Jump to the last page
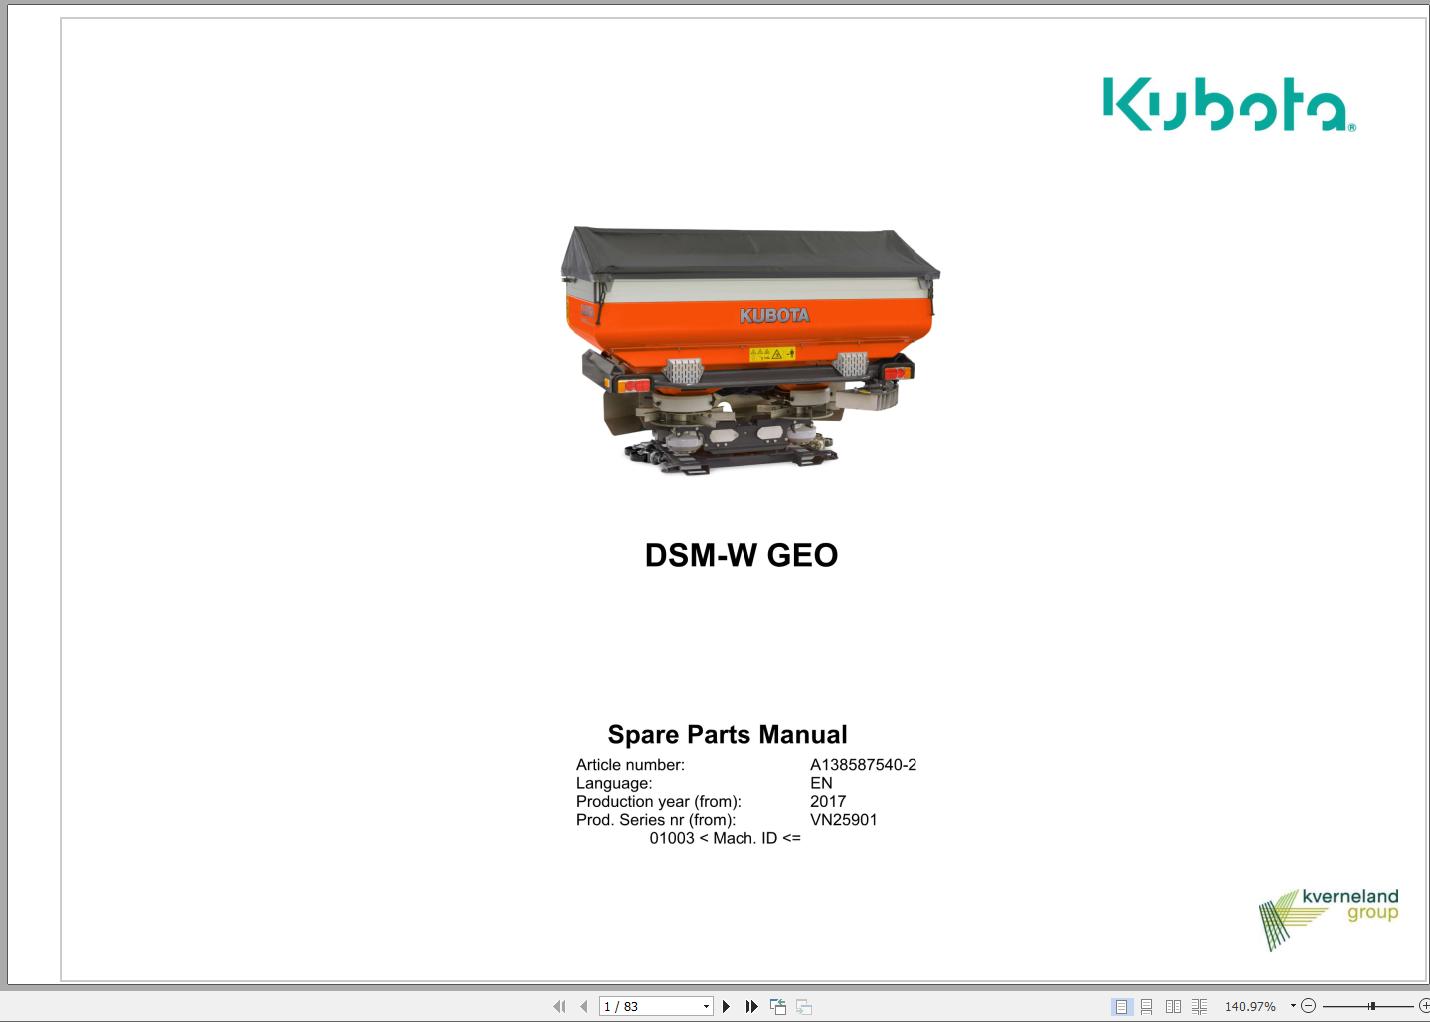 point(751,1006)
